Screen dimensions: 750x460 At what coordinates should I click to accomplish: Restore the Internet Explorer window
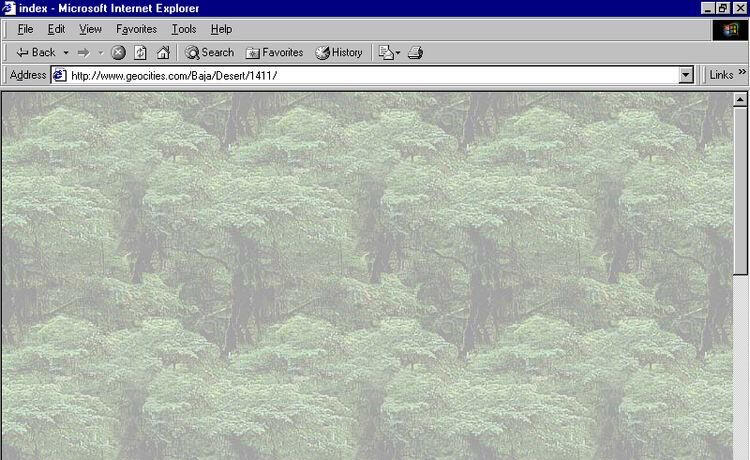click(723, 8)
